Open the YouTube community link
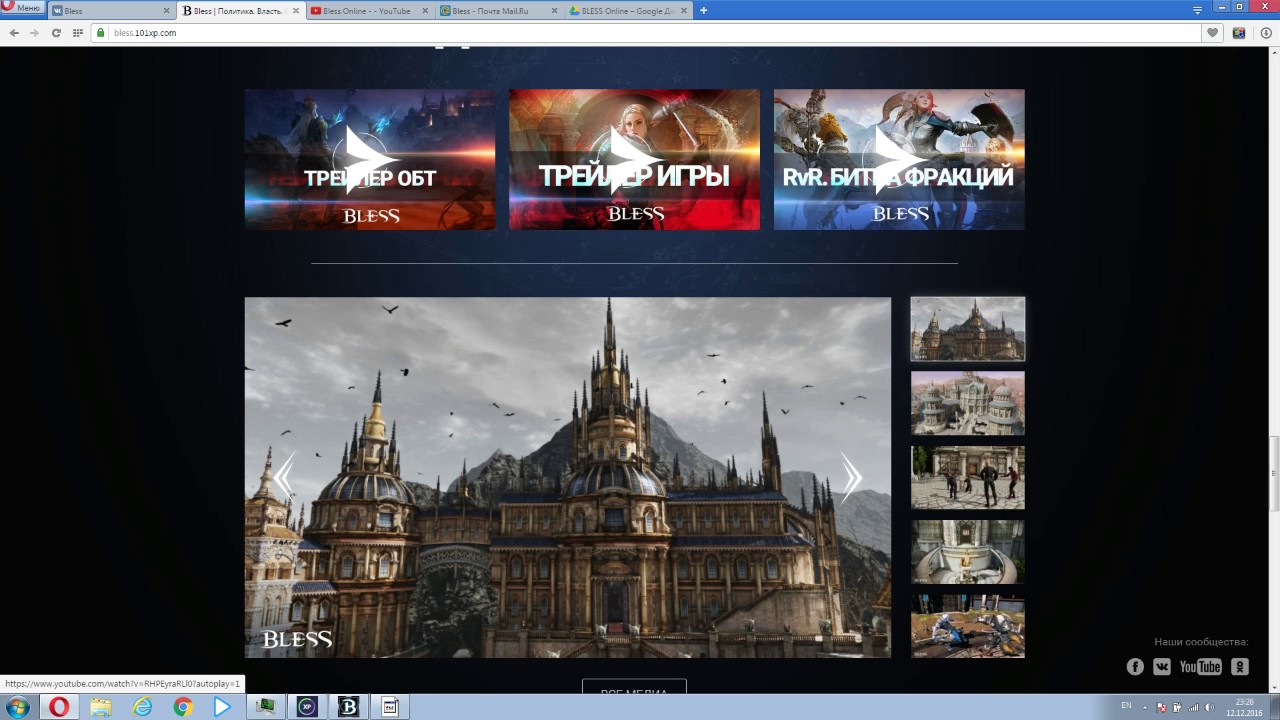This screenshot has height=720, width=1280. pos(1200,666)
